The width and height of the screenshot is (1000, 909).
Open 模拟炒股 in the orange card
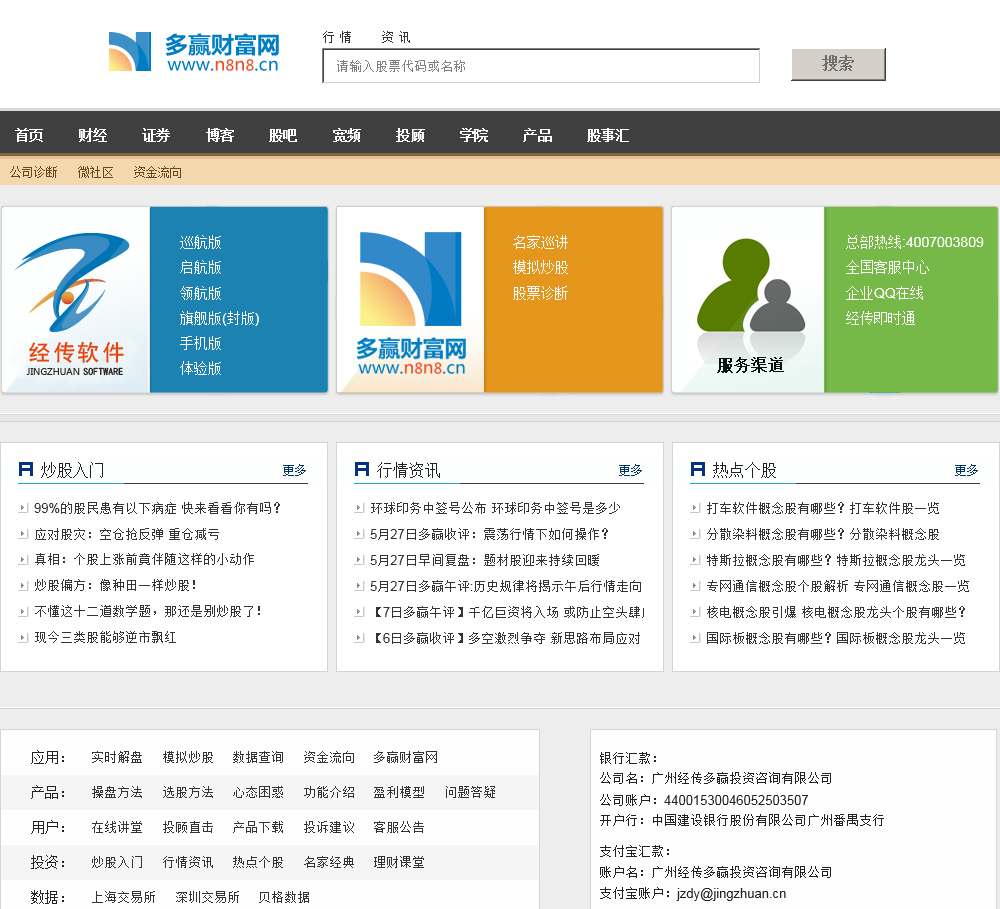540,267
